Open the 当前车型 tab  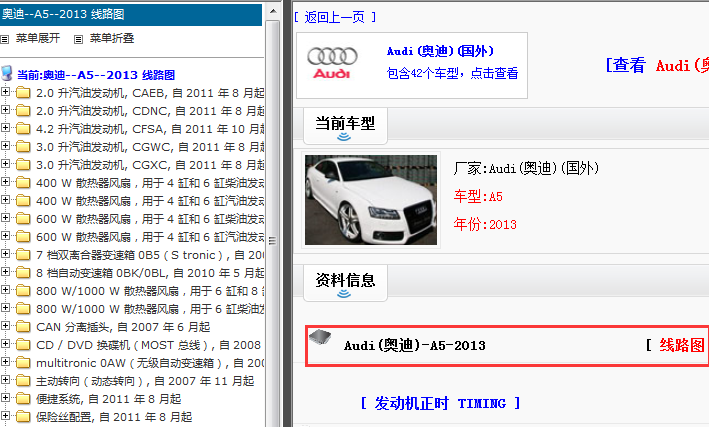[345, 126]
